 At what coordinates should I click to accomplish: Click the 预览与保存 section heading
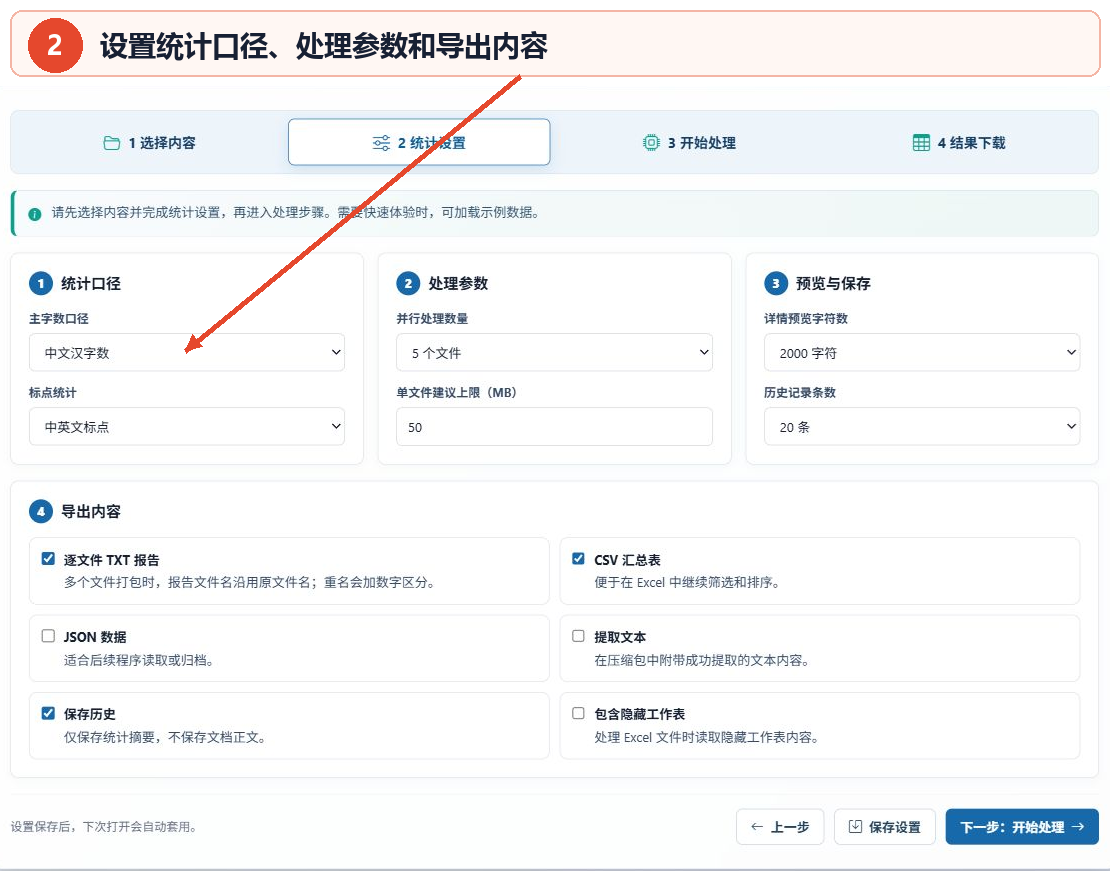[x=833, y=284]
